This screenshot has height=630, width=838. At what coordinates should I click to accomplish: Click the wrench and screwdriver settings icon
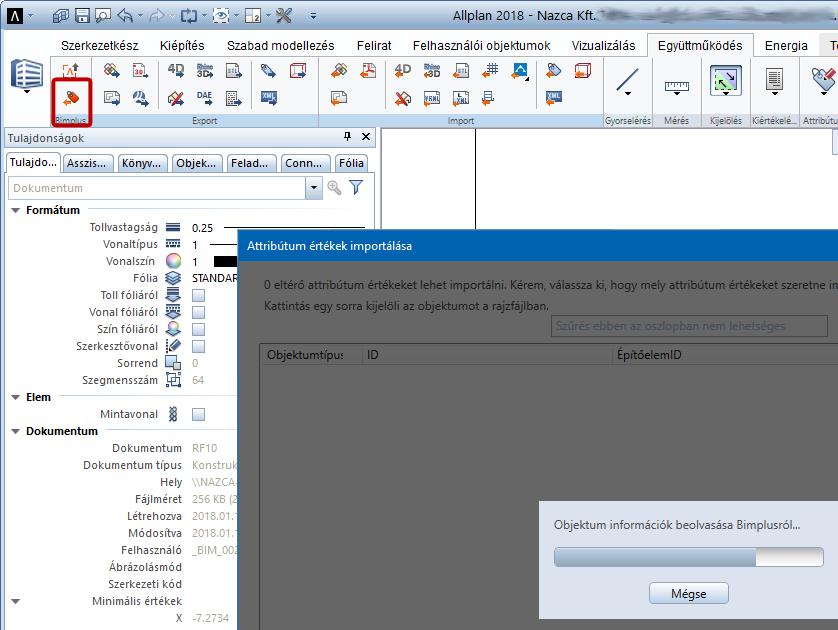[x=284, y=15]
